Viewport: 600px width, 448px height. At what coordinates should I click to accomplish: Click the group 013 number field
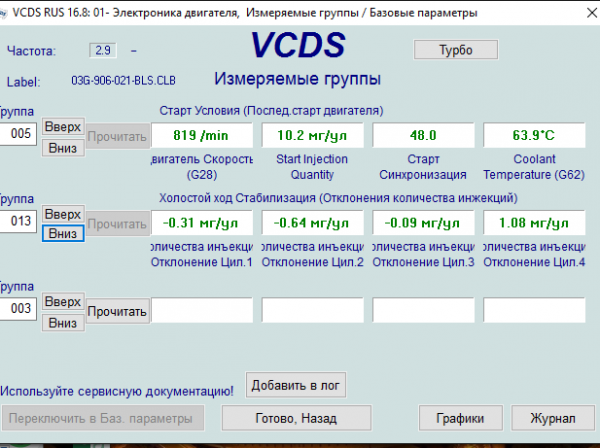coord(20,221)
